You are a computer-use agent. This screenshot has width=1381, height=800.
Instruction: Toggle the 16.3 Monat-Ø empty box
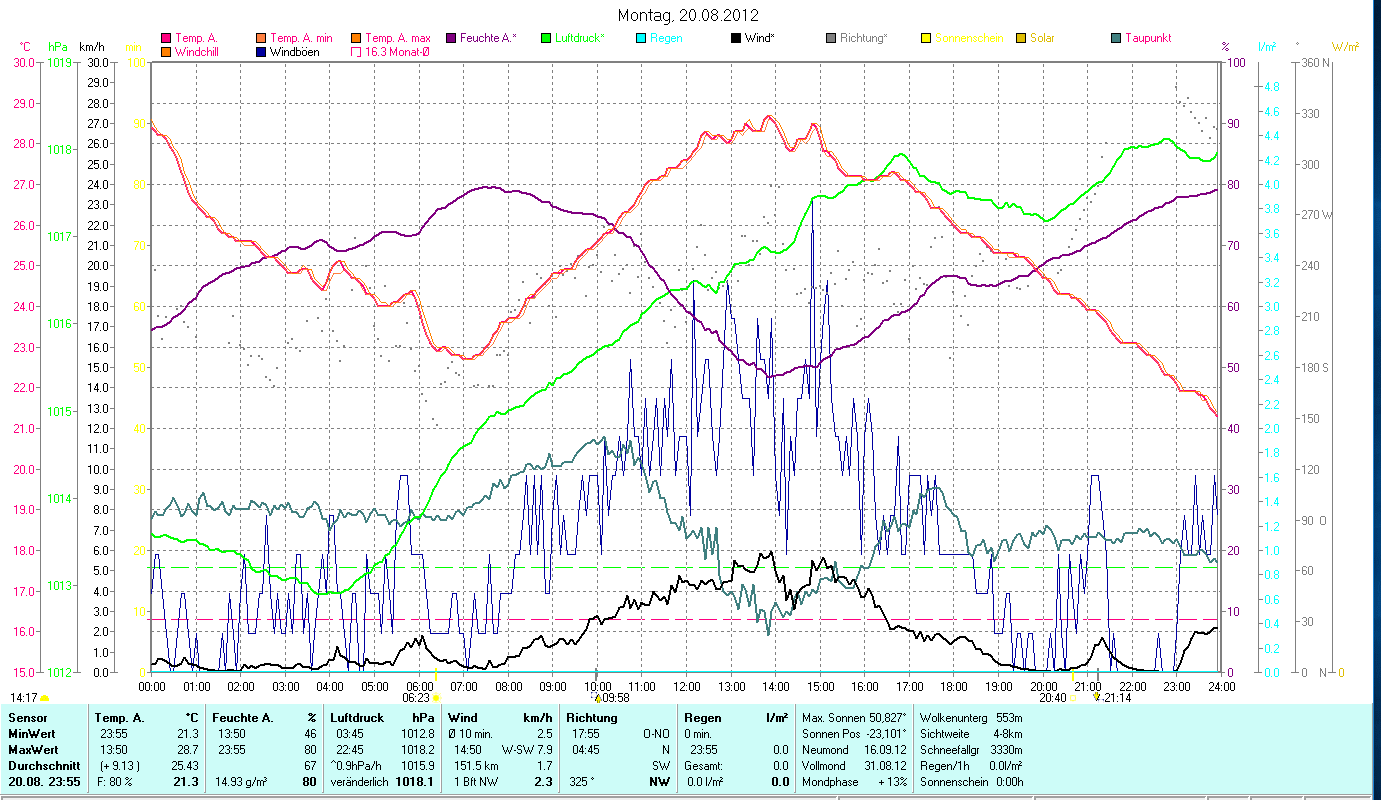(x=357, y=51)
